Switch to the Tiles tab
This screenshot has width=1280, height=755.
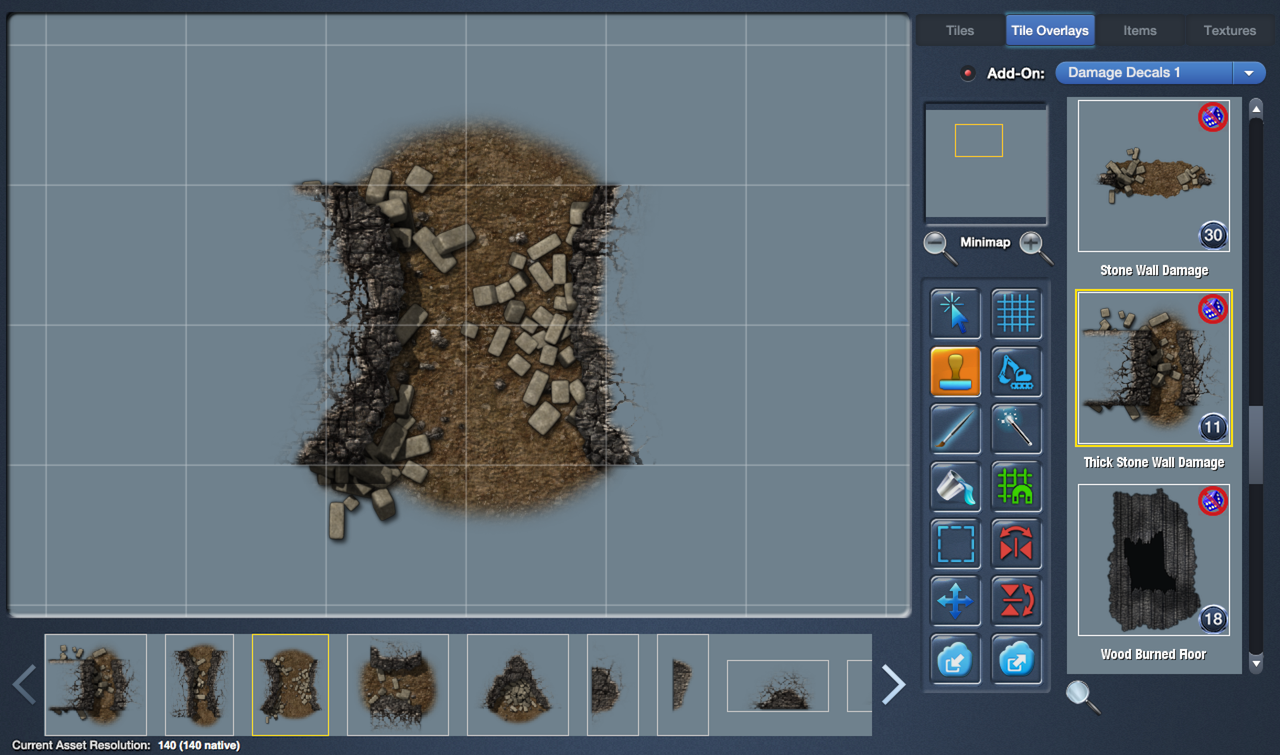pyautogui.click(x=959, y=30)
